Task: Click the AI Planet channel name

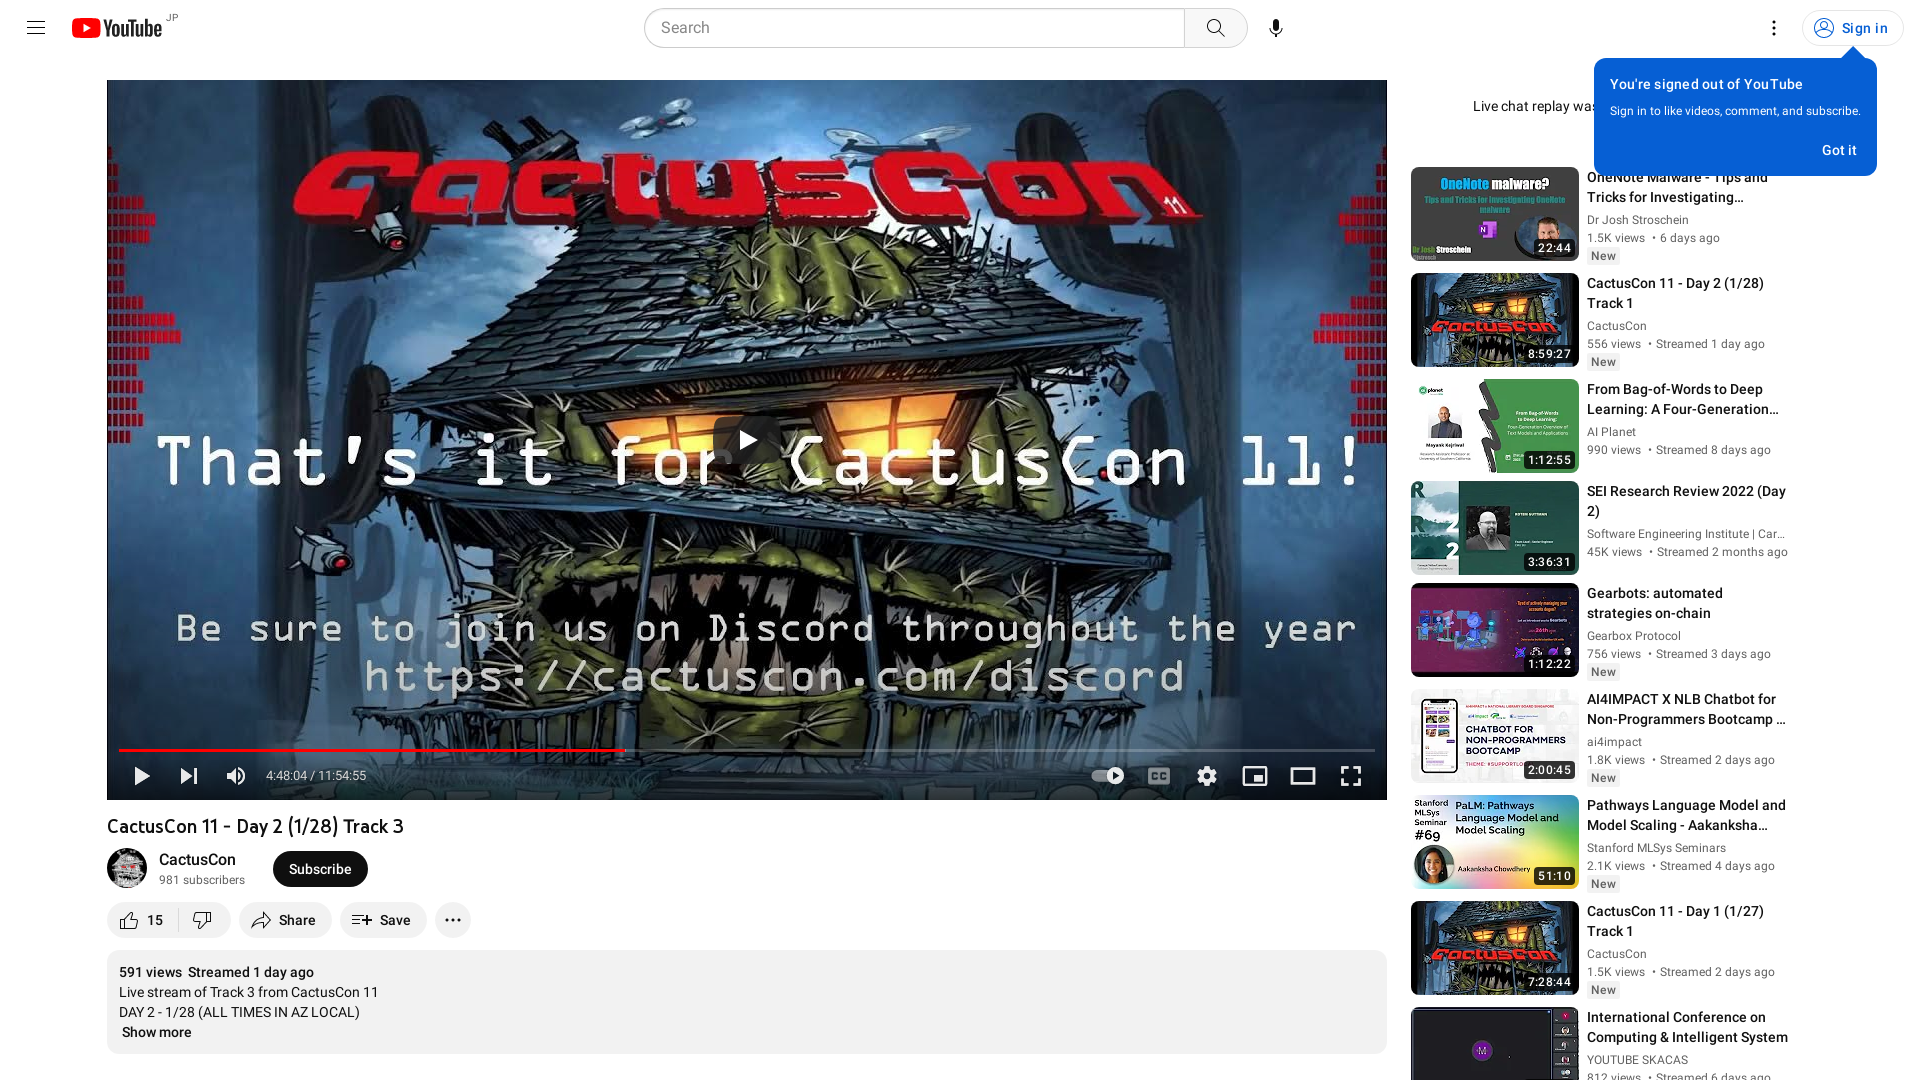Action: [1611, 432]
